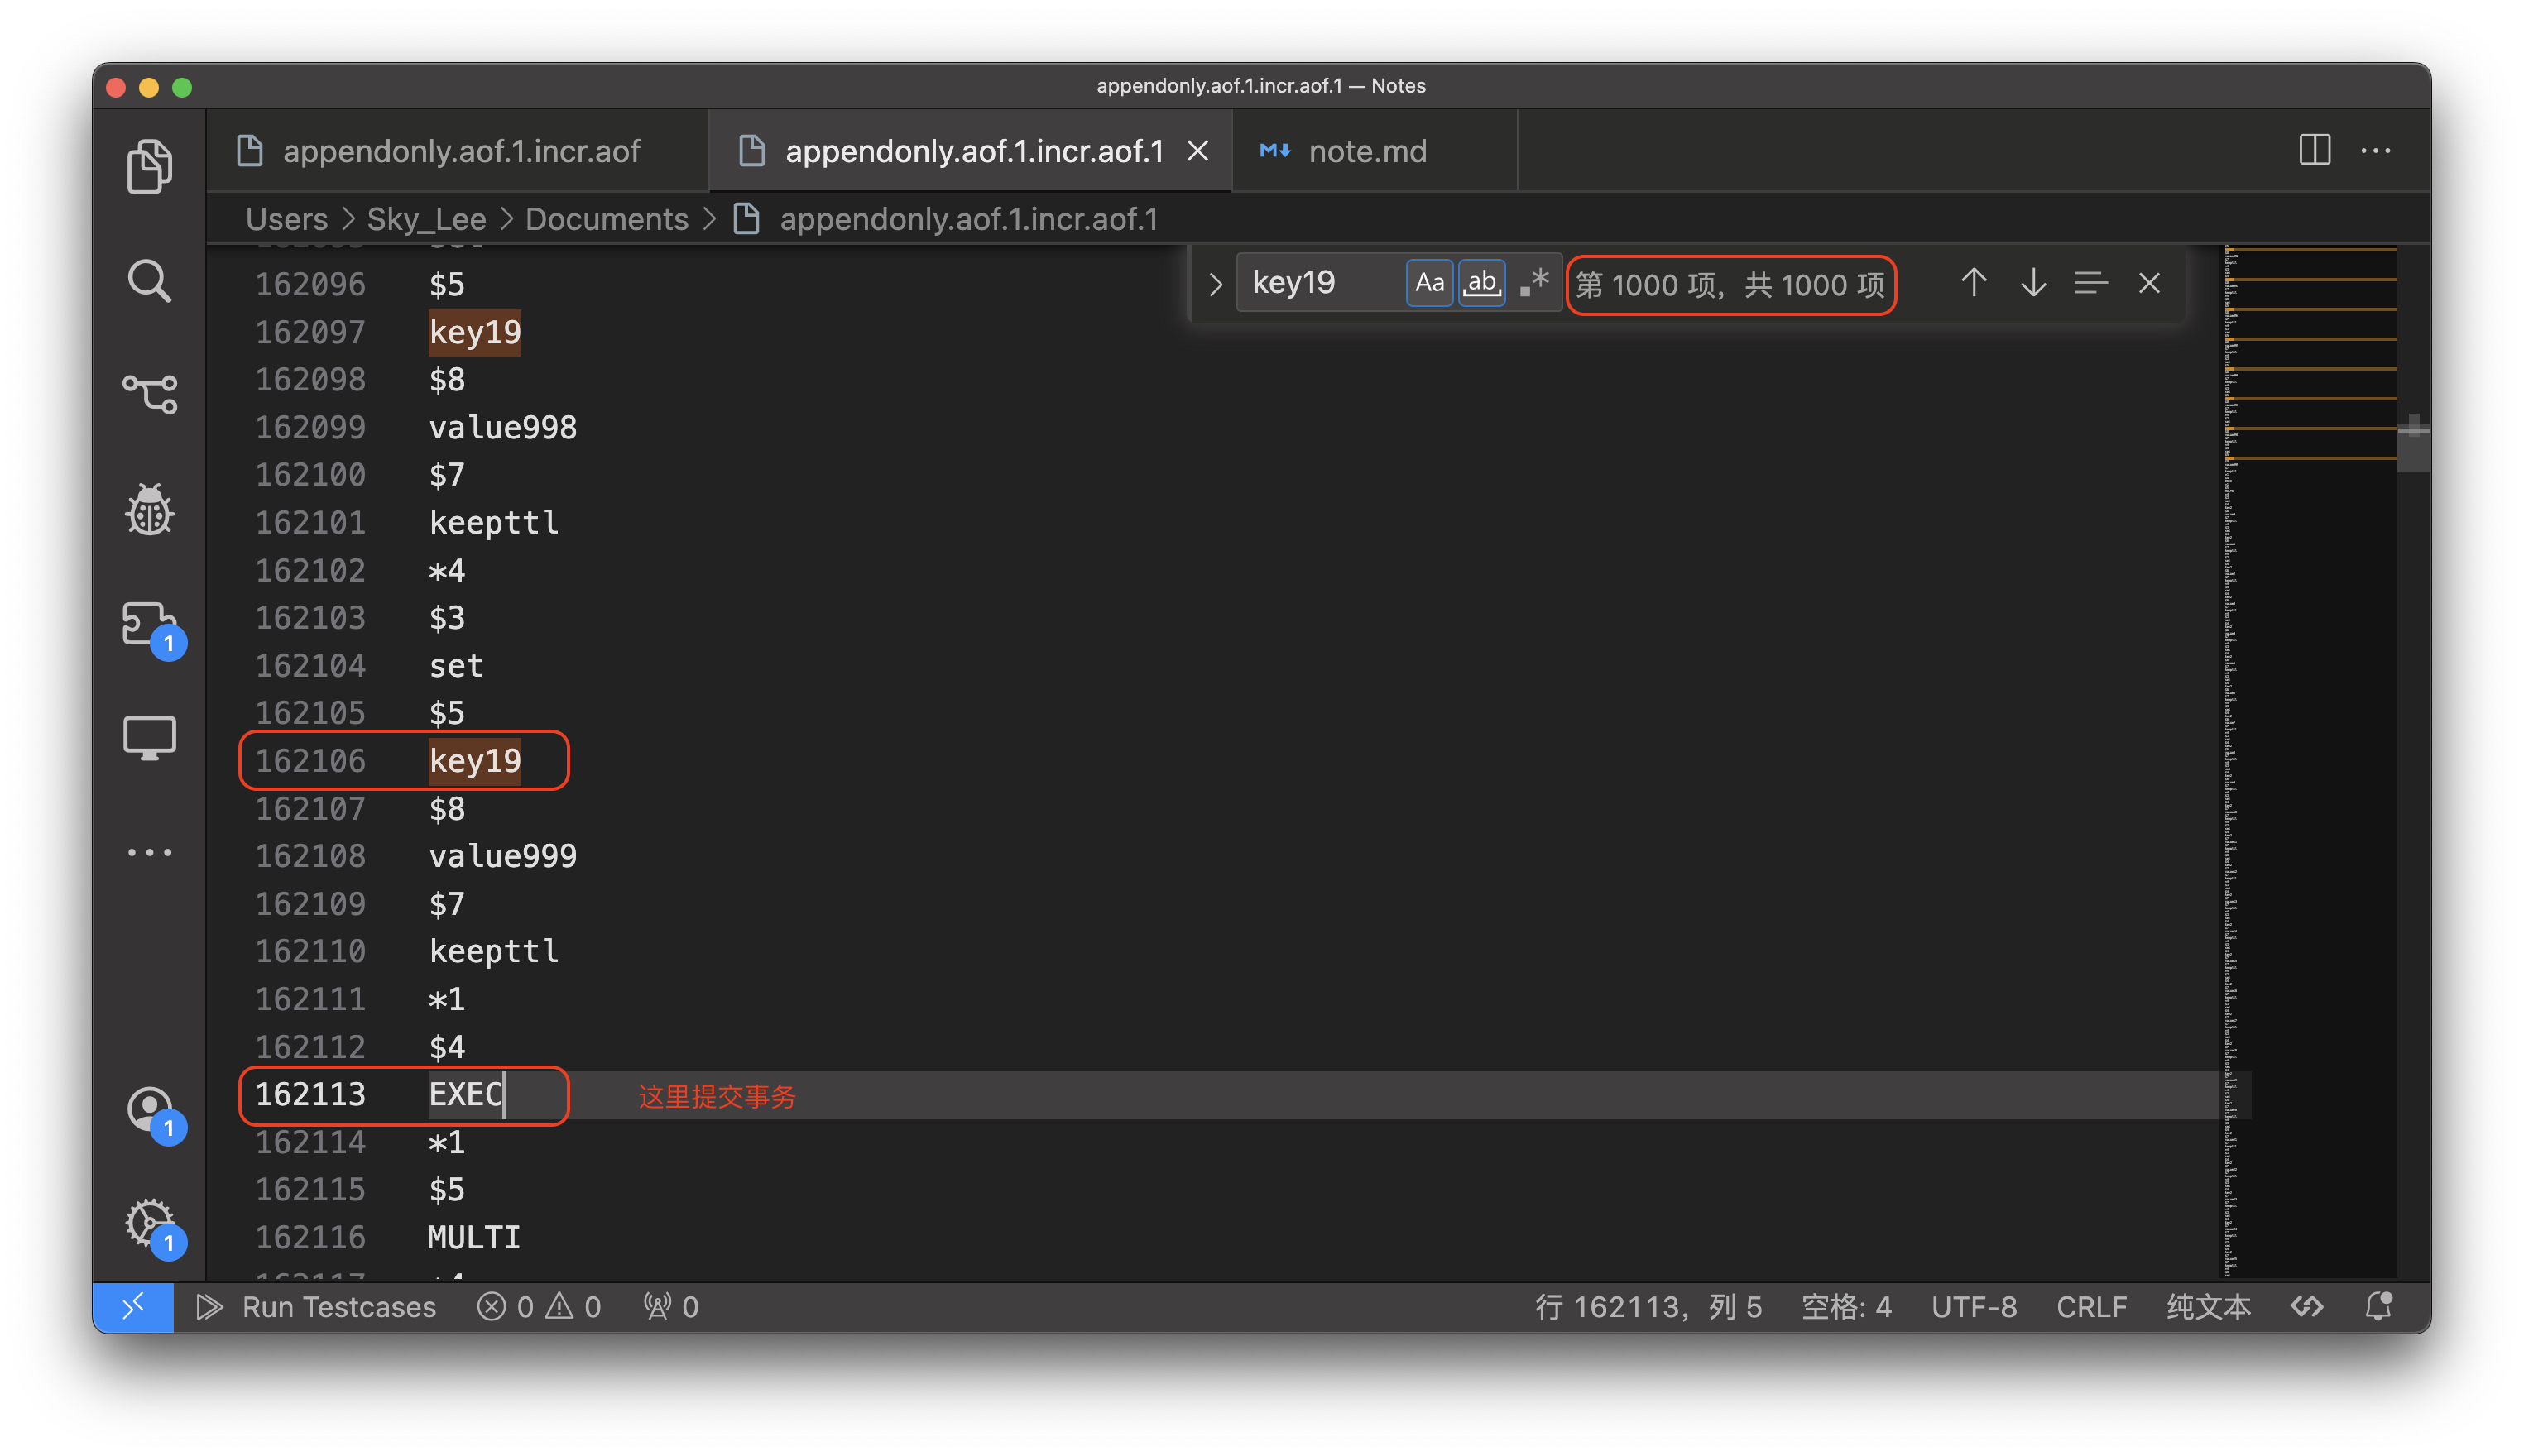2524x1456 pixels.
Task: Open the Search view in activity bar
Action: tap(149, 281)
